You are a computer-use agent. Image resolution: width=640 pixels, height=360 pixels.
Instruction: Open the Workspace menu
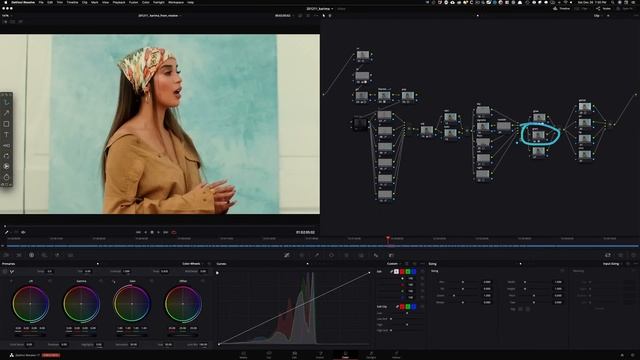coord(176,2)
